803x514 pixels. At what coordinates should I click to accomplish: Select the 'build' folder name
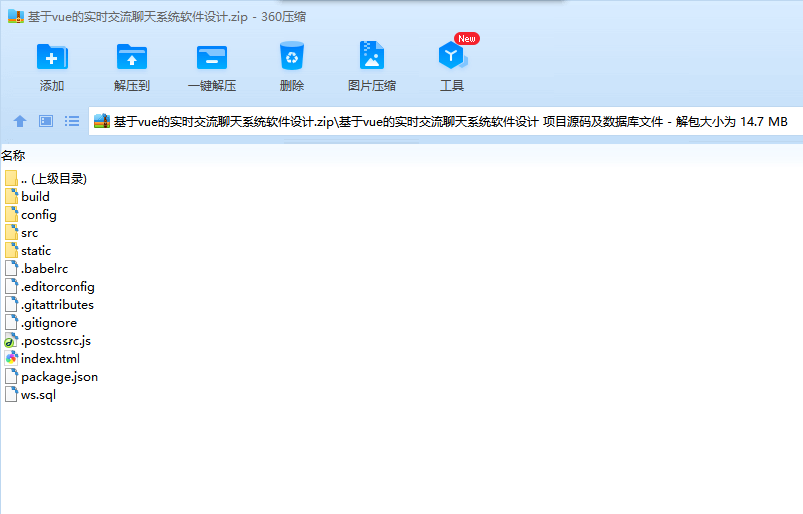click(x=35, y=197)
